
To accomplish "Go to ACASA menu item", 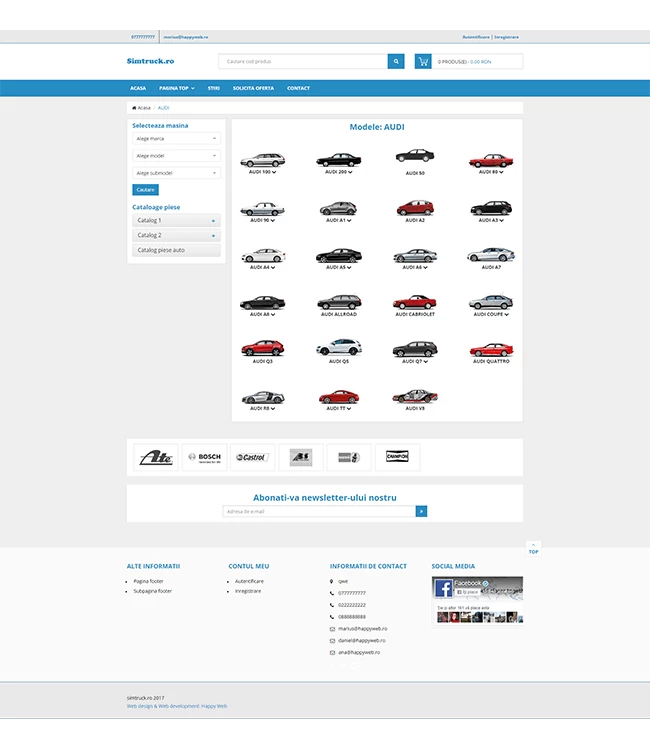I will pyautogui.click(x=138, y=88).
